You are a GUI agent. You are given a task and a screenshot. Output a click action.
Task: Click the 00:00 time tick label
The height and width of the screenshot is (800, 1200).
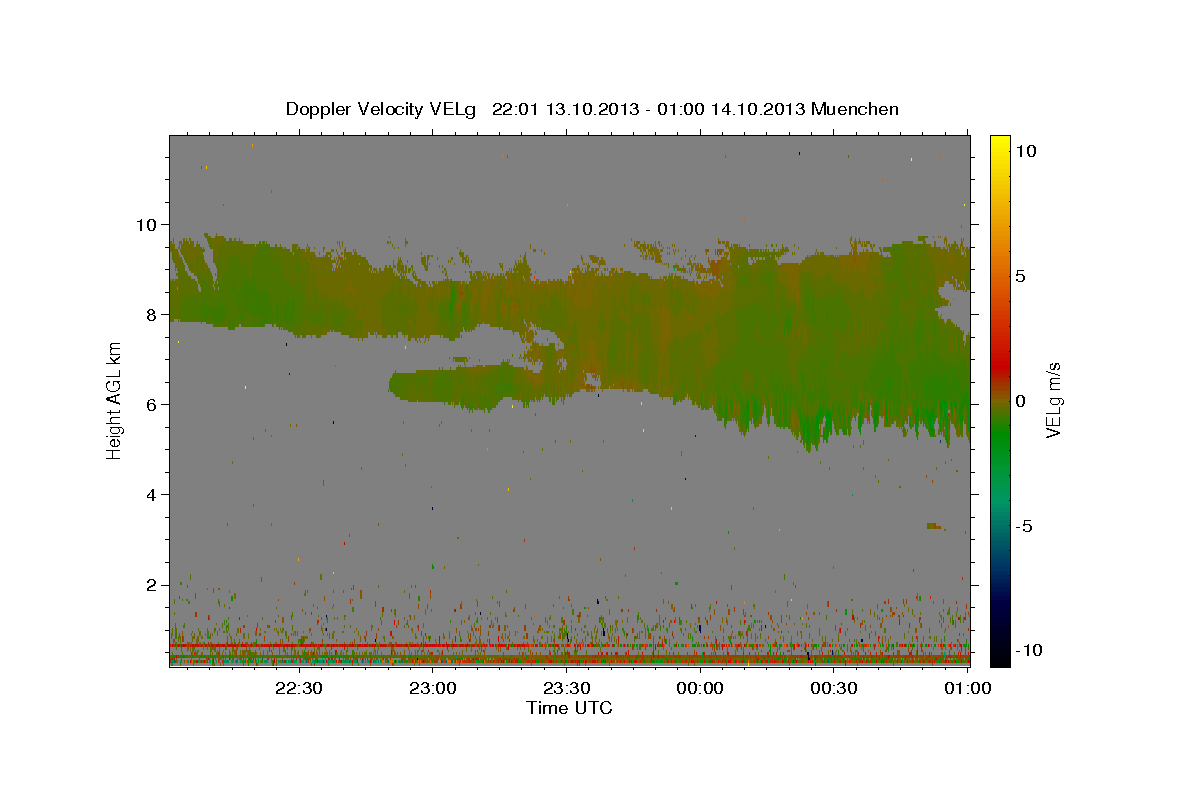700,689
